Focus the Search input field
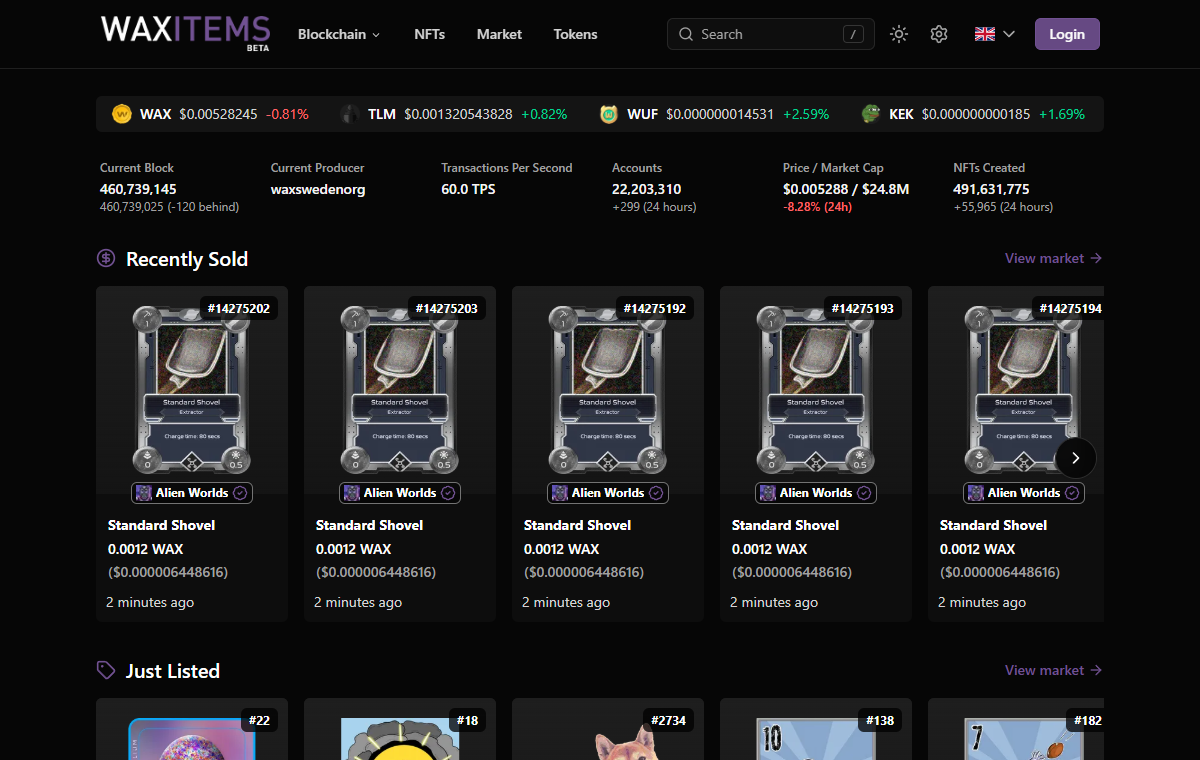1200x760 pixels. (770, 34)
